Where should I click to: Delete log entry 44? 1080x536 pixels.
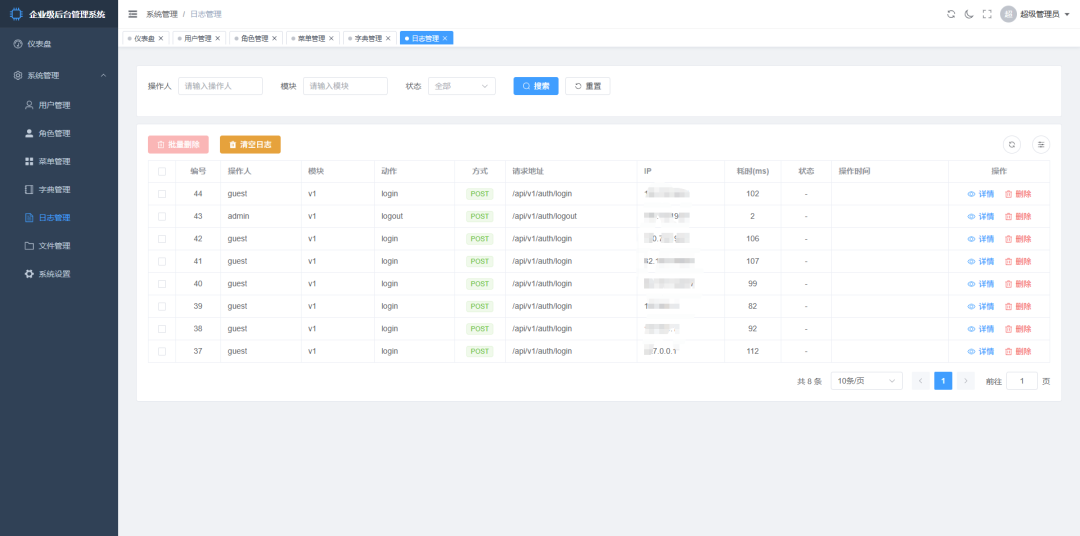1018,194
